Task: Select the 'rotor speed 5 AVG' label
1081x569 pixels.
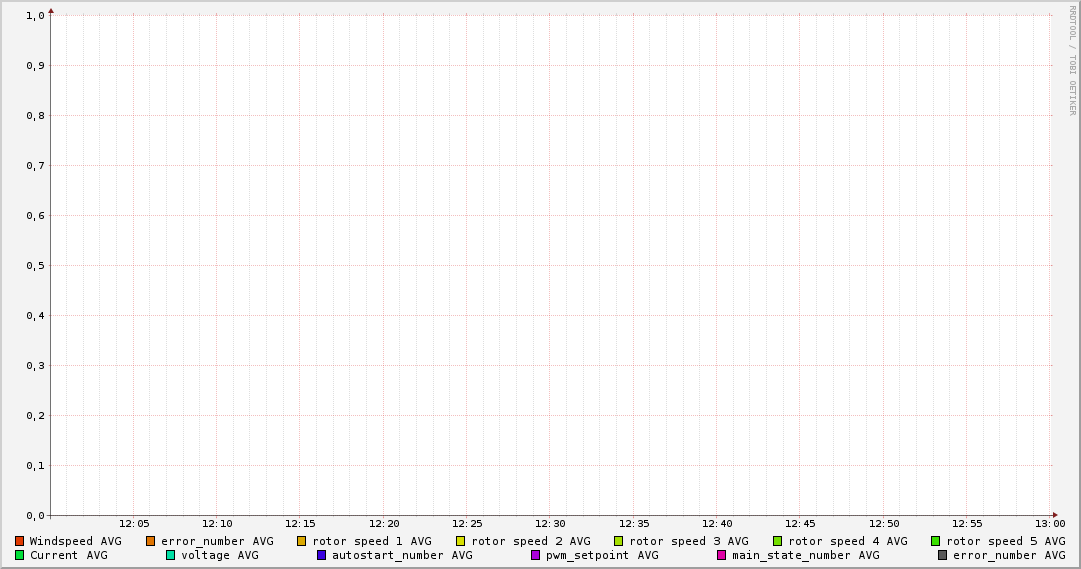Action: tap(1006, 541)
